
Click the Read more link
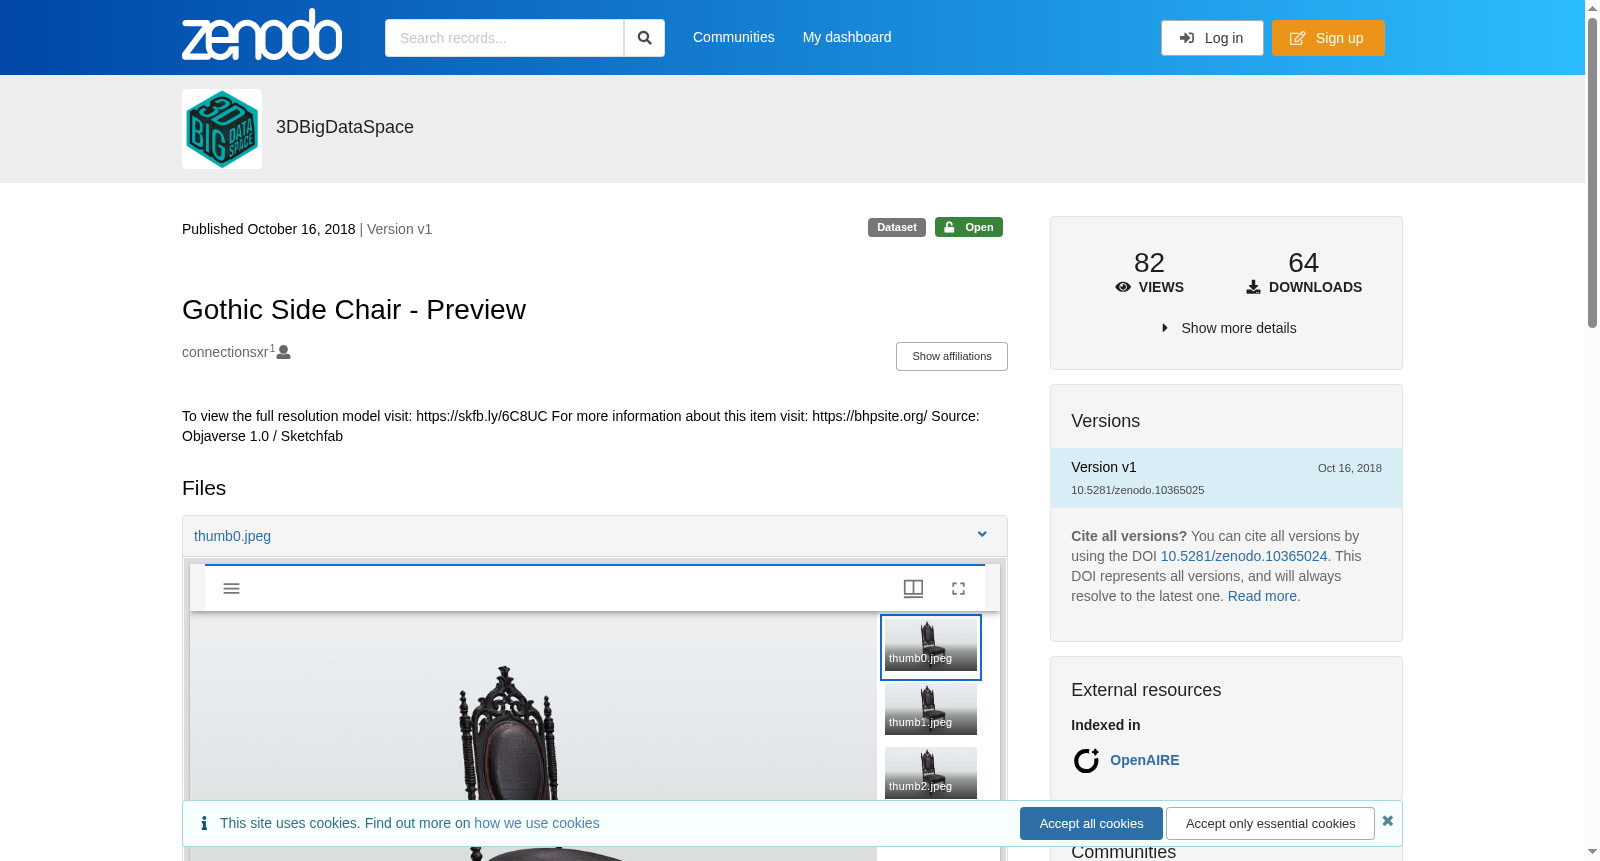tap(1264, 596)
